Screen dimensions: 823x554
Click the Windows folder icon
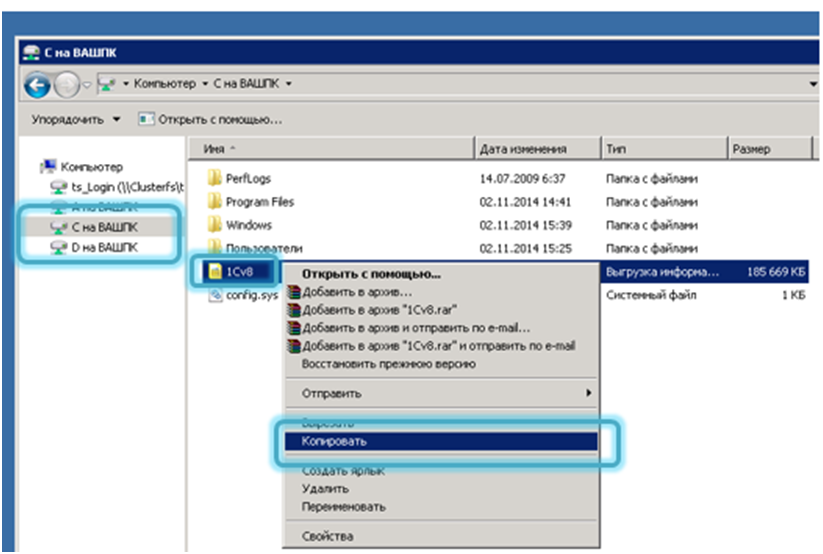[214, 225]
